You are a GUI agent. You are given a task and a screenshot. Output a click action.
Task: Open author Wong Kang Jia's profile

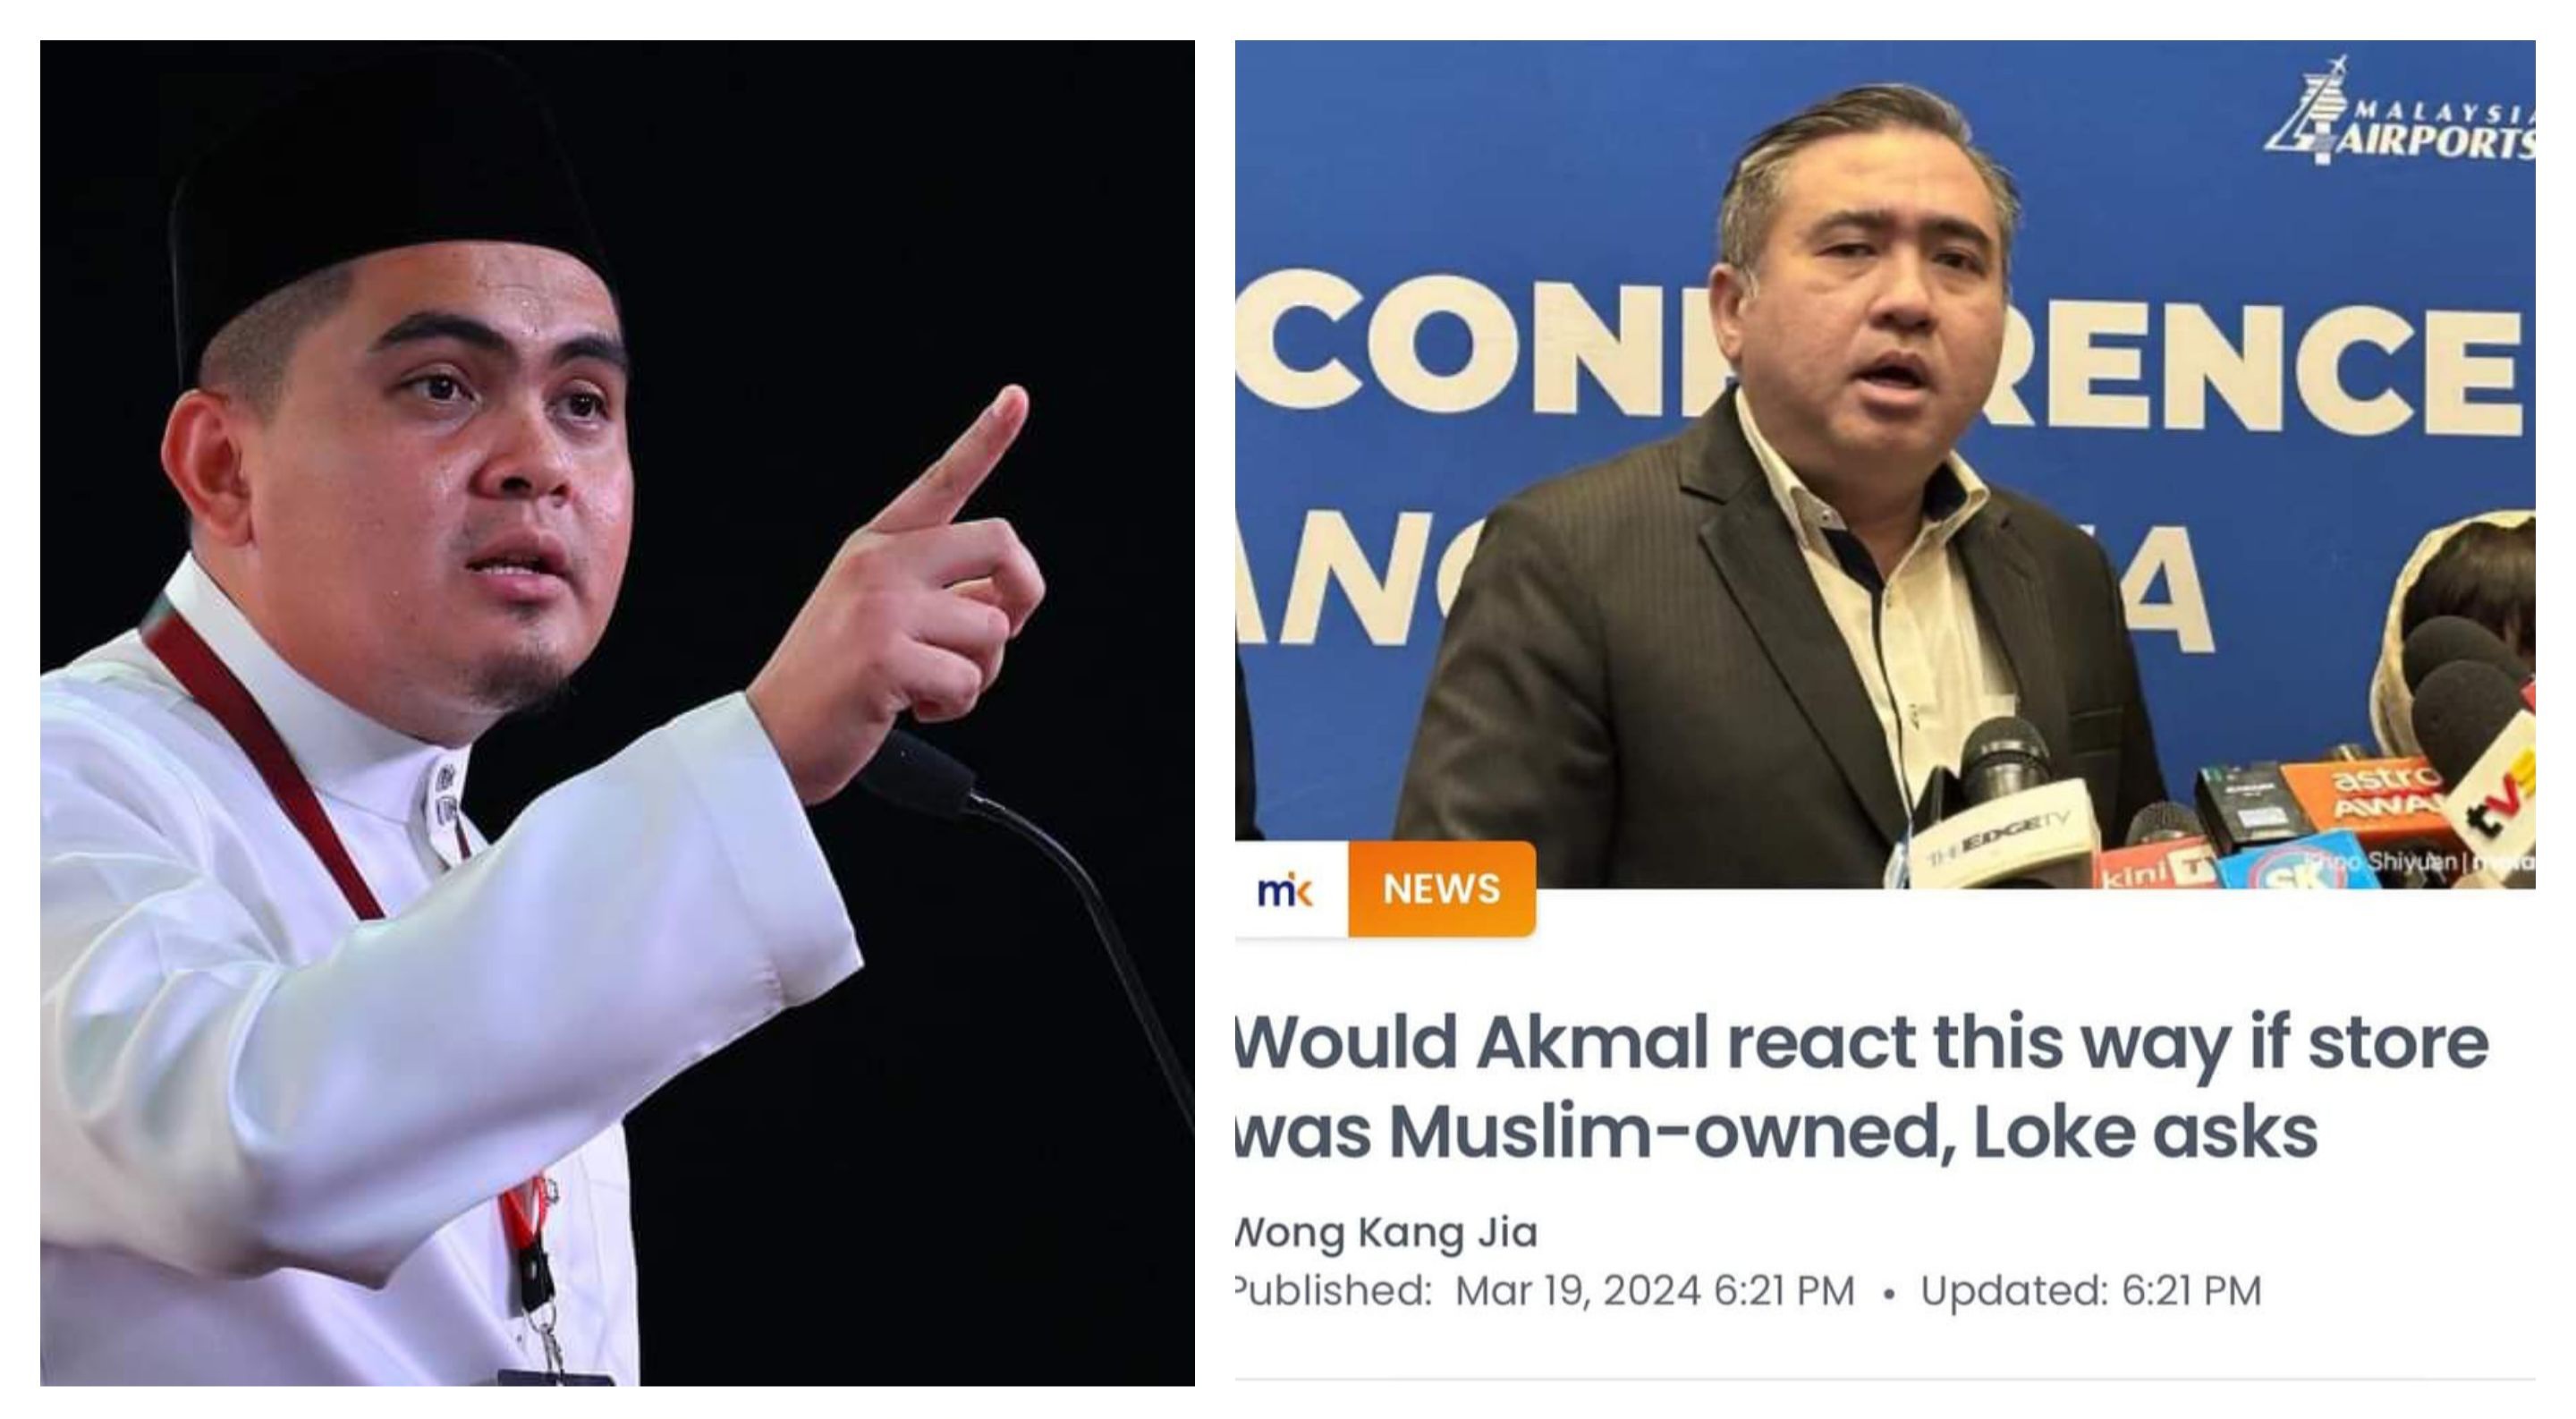pyautogui.click(x=1387, y=1232)
